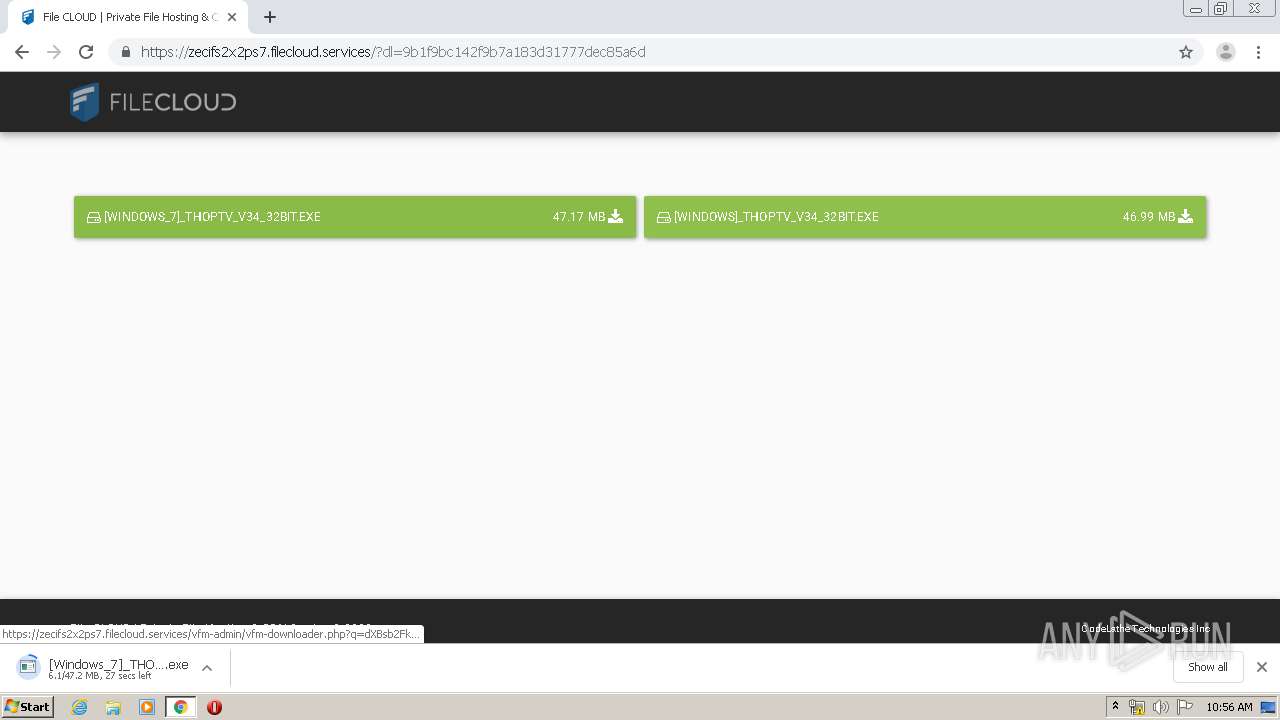Go back to the previous page
Screen dimensions: 1280x720
coord(22,52)
